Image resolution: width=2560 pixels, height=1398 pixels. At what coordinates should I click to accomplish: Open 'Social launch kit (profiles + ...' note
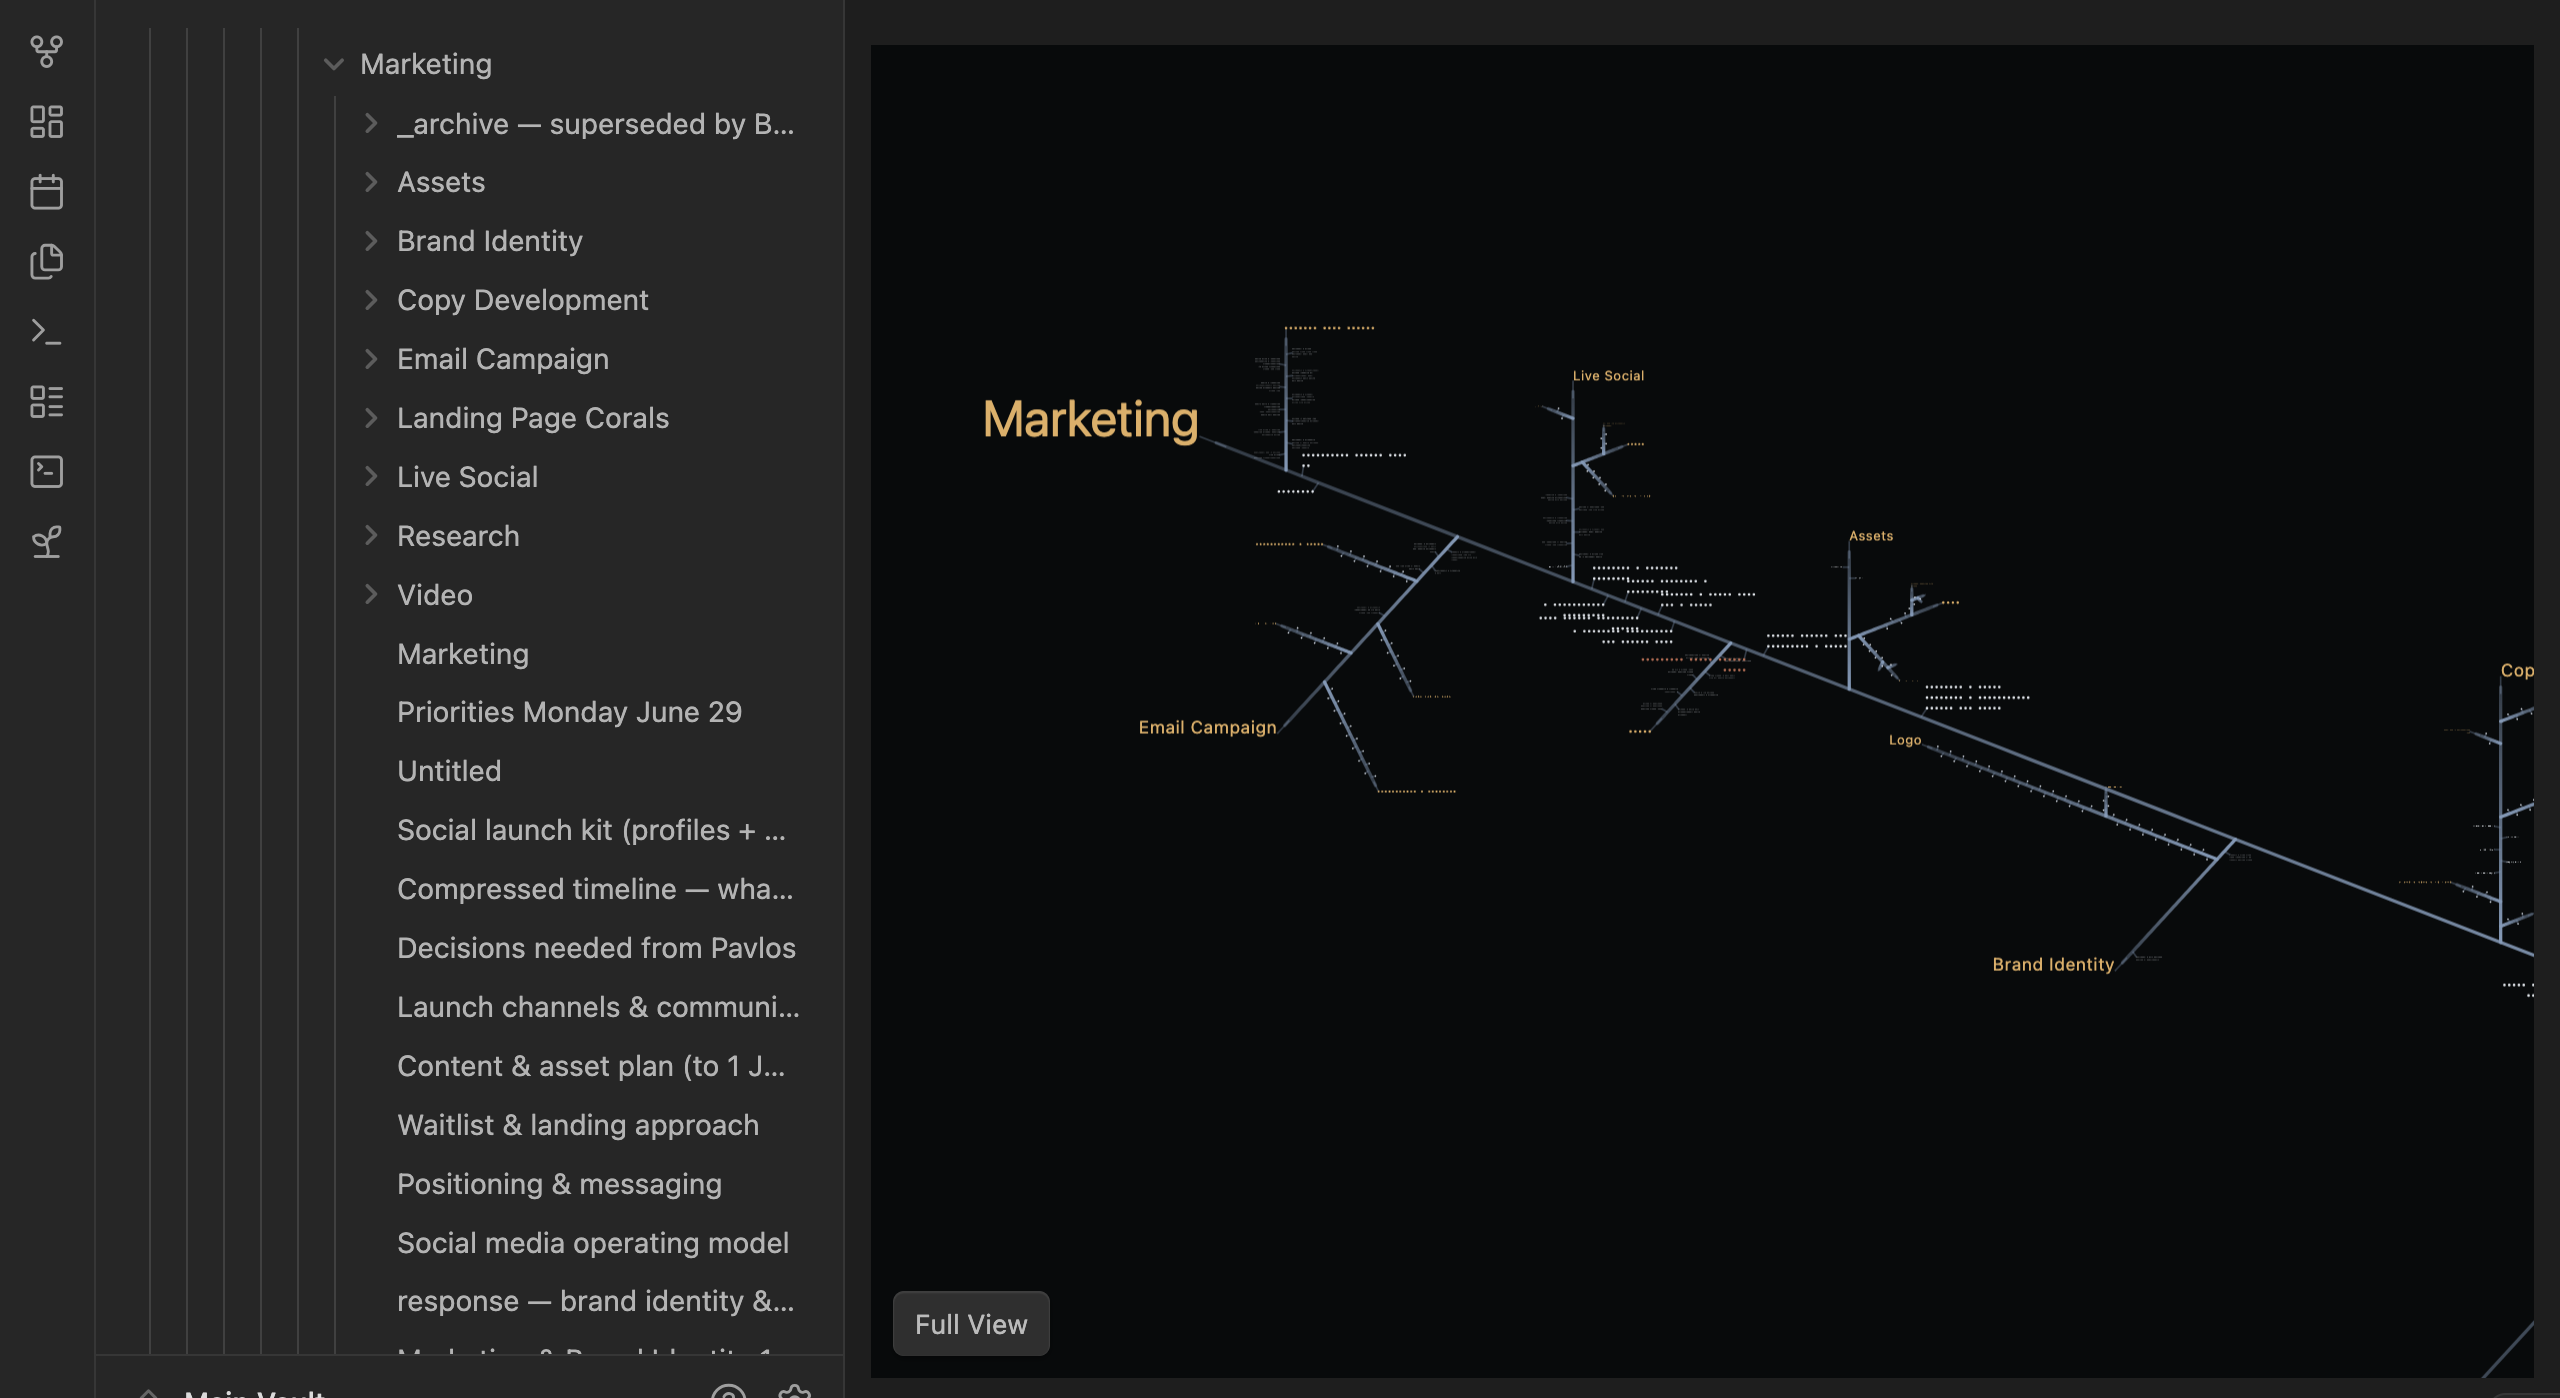coord(592,830)
